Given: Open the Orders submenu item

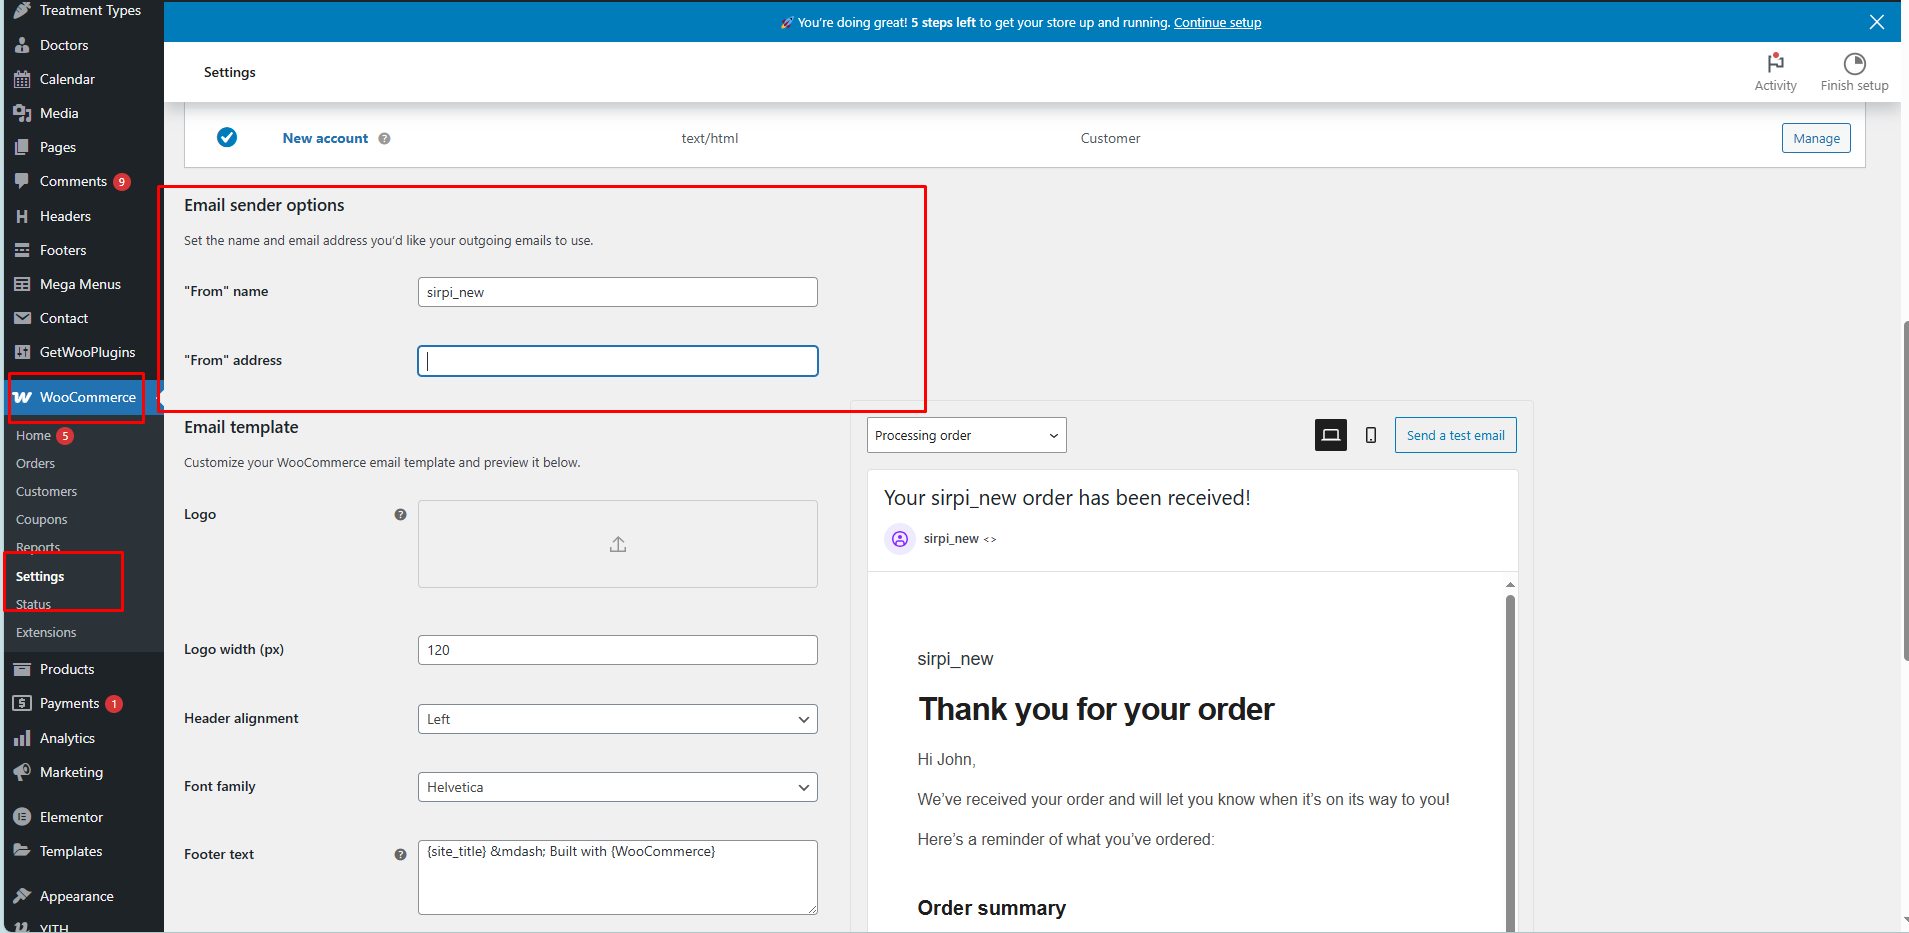Looking at the screenshot, I should tap(35, 463).
